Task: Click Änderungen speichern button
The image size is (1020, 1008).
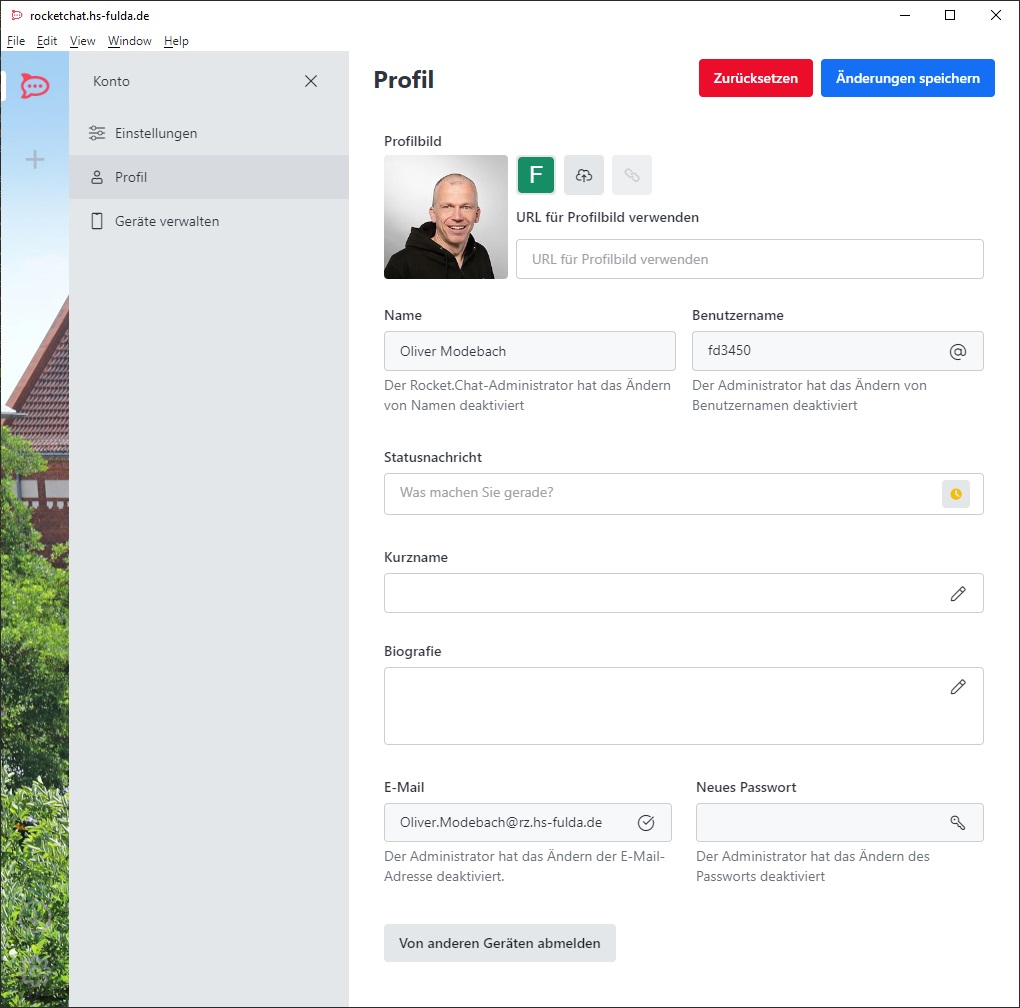Action: point(907,78)
